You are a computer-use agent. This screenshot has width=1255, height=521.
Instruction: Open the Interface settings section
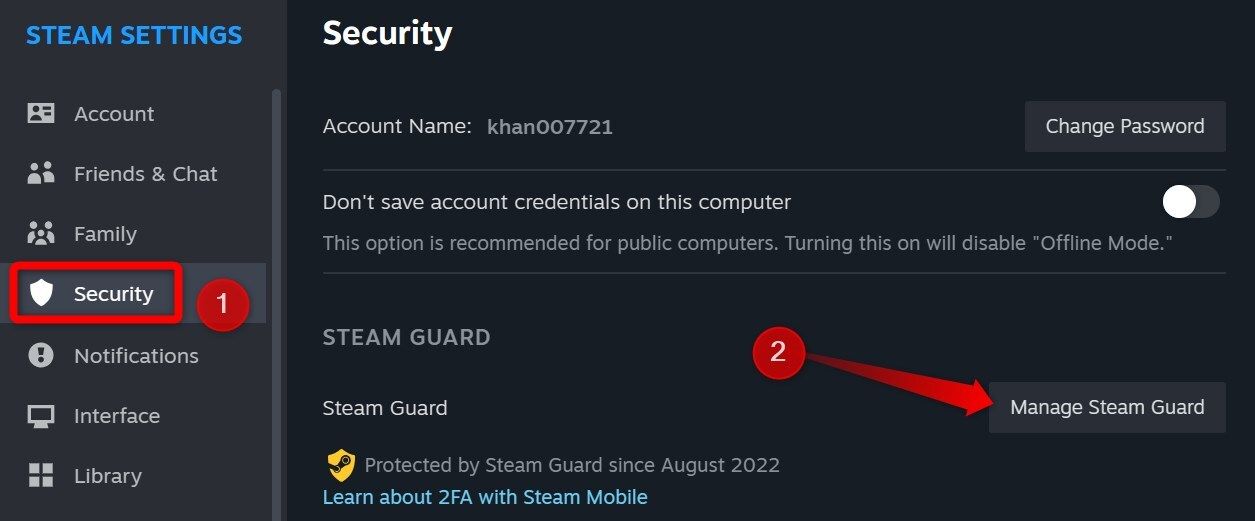pos(116,416)
